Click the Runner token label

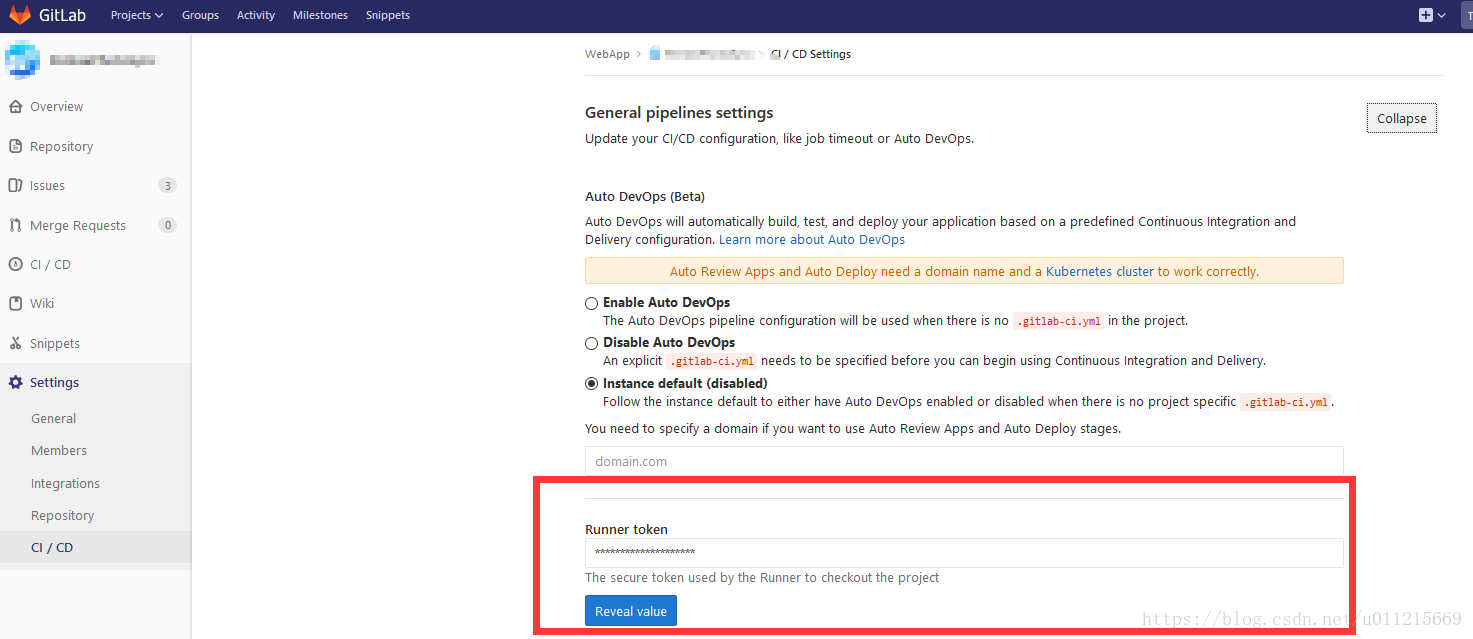(626, 530)
